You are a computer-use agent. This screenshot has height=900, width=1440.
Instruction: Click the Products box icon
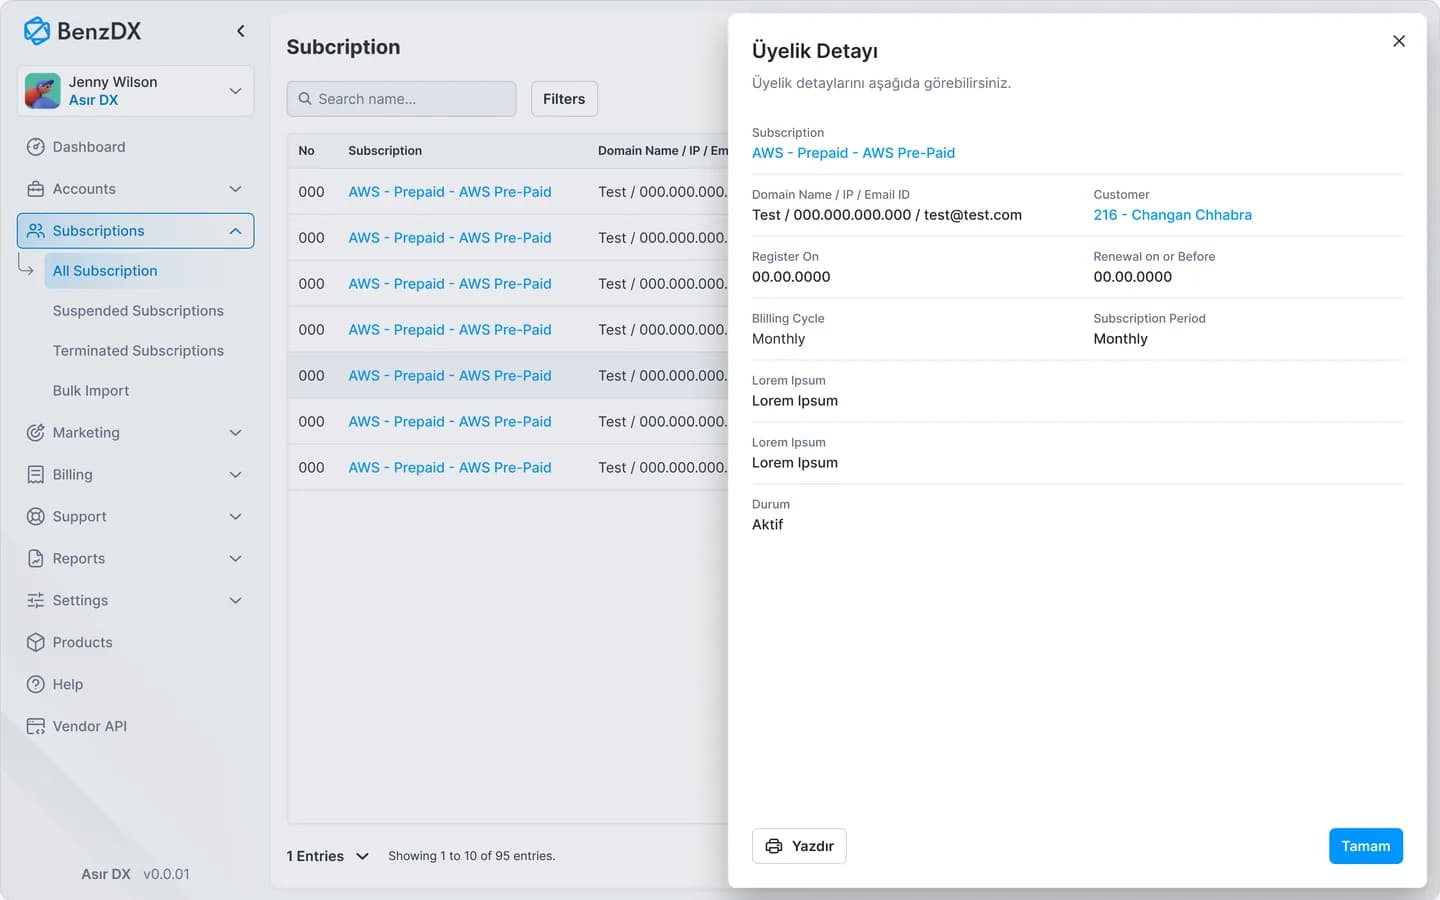(36, 643)
